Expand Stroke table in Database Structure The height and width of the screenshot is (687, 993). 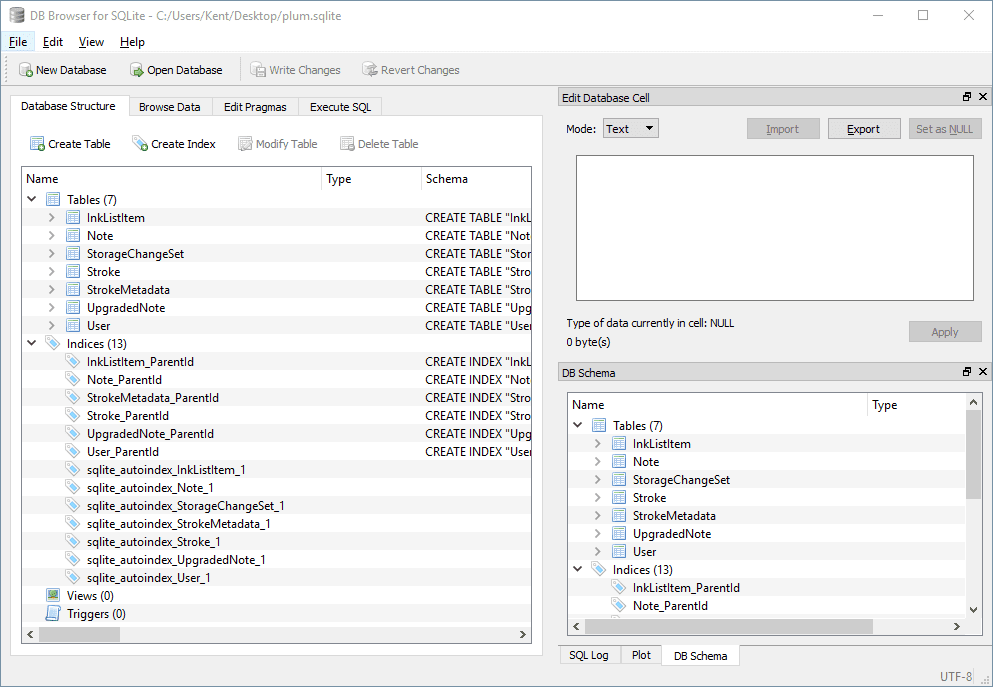click(x=52, y=272)
